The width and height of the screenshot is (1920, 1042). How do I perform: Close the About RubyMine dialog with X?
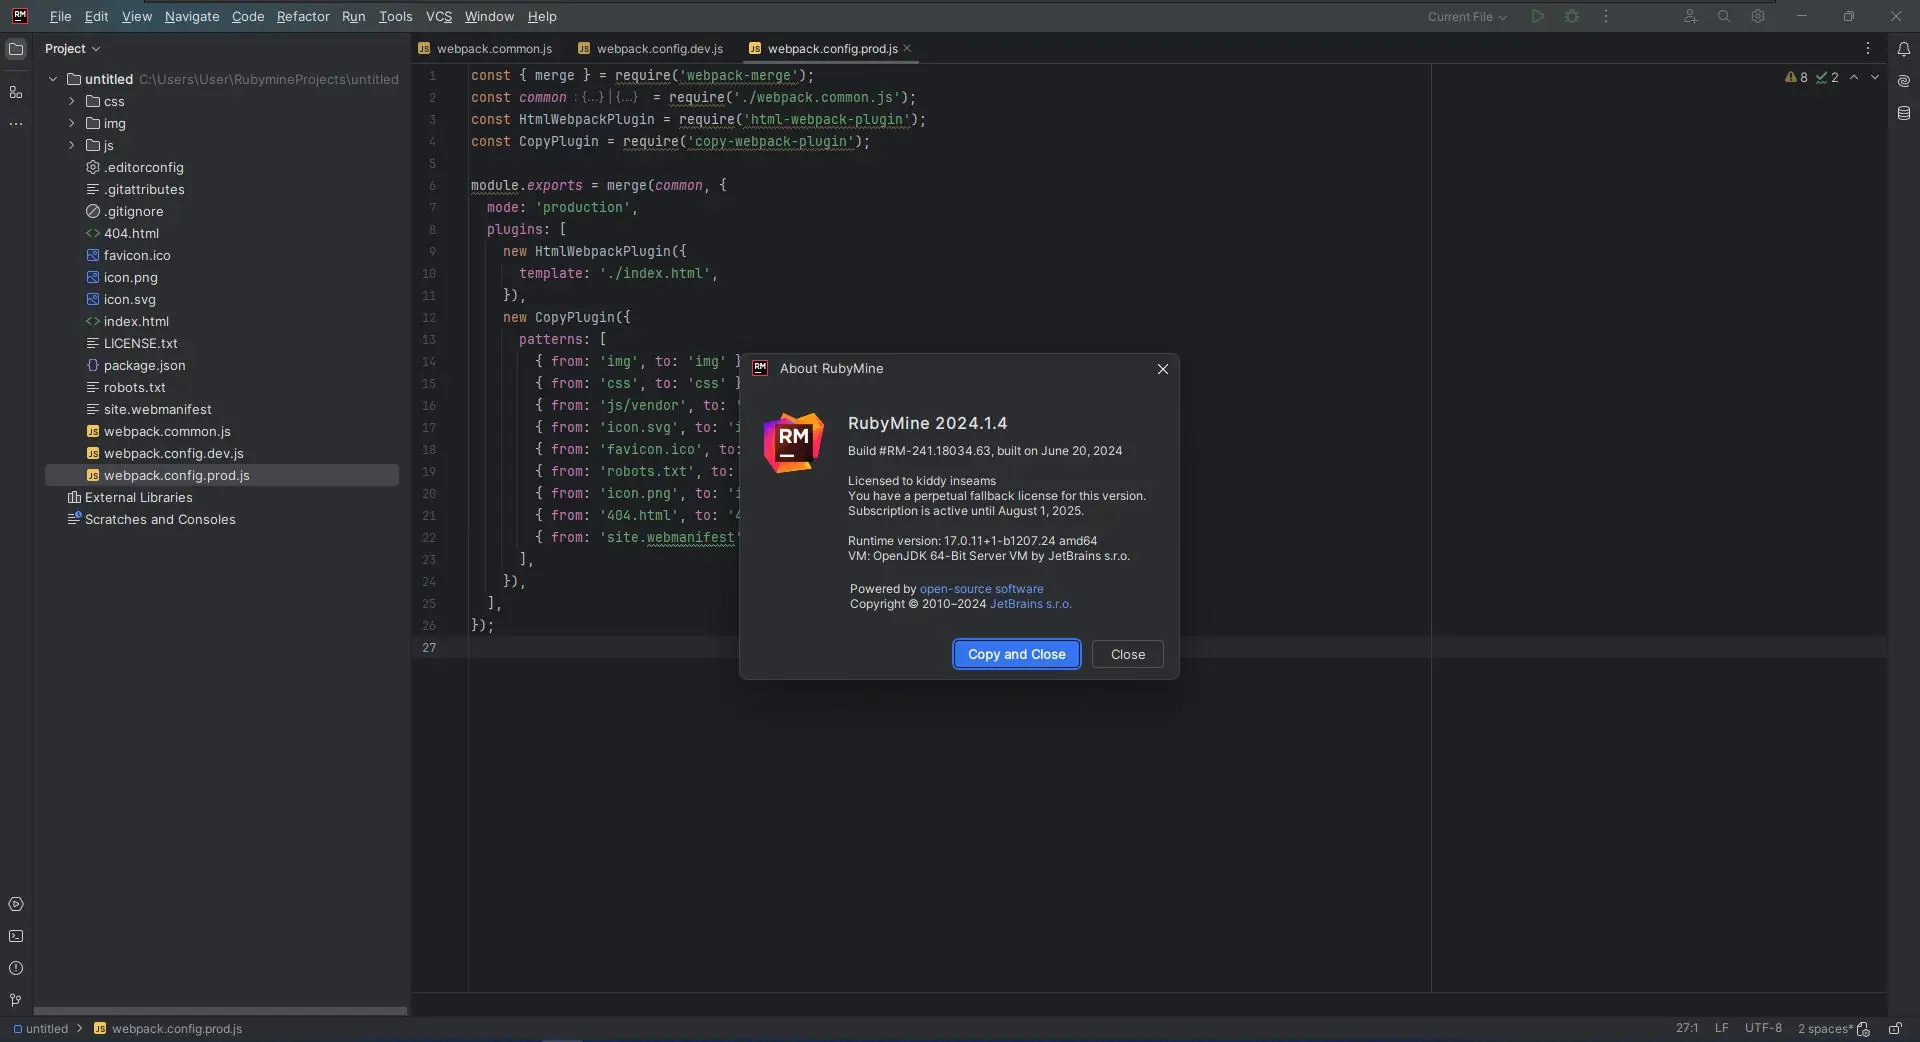tap(1163, 369)
